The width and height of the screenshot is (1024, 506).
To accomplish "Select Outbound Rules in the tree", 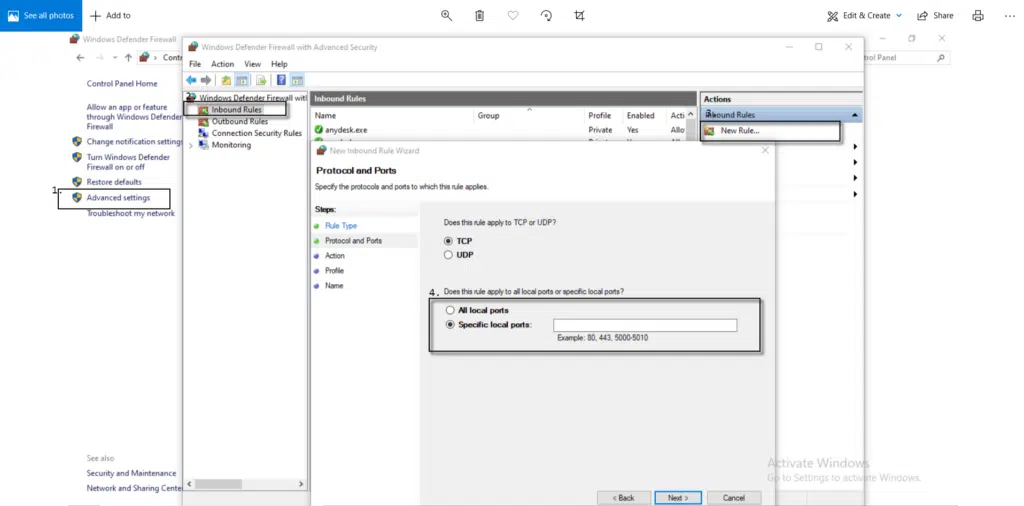I will tap(240, 121).
